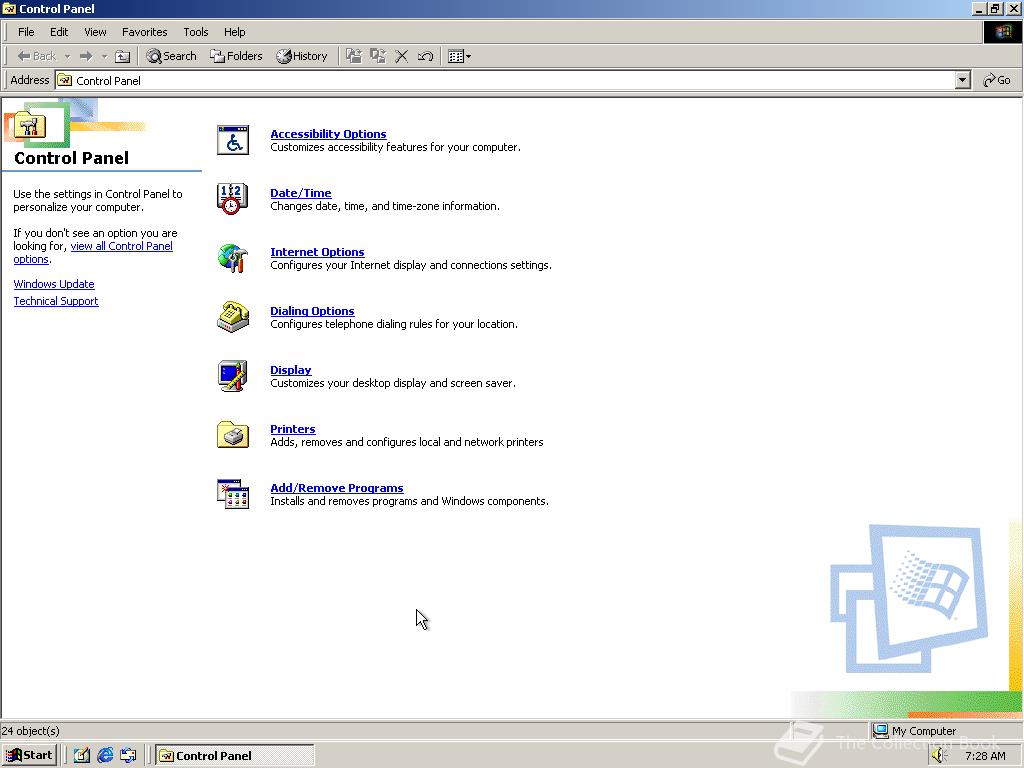Screen dimensions: 1024x768
Task: Open the Add/Remove Programs link
Action: coord(337,488)
